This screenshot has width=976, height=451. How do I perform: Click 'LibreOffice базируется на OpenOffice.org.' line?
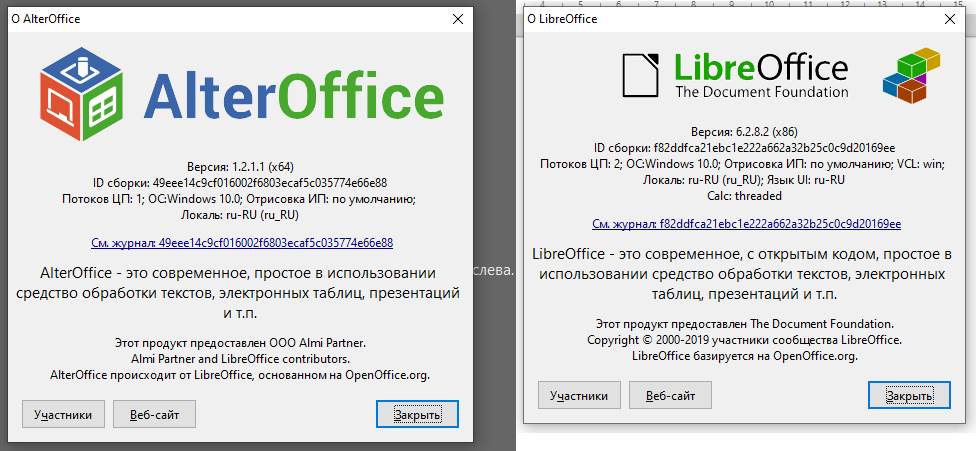click(x=744, y=356)
